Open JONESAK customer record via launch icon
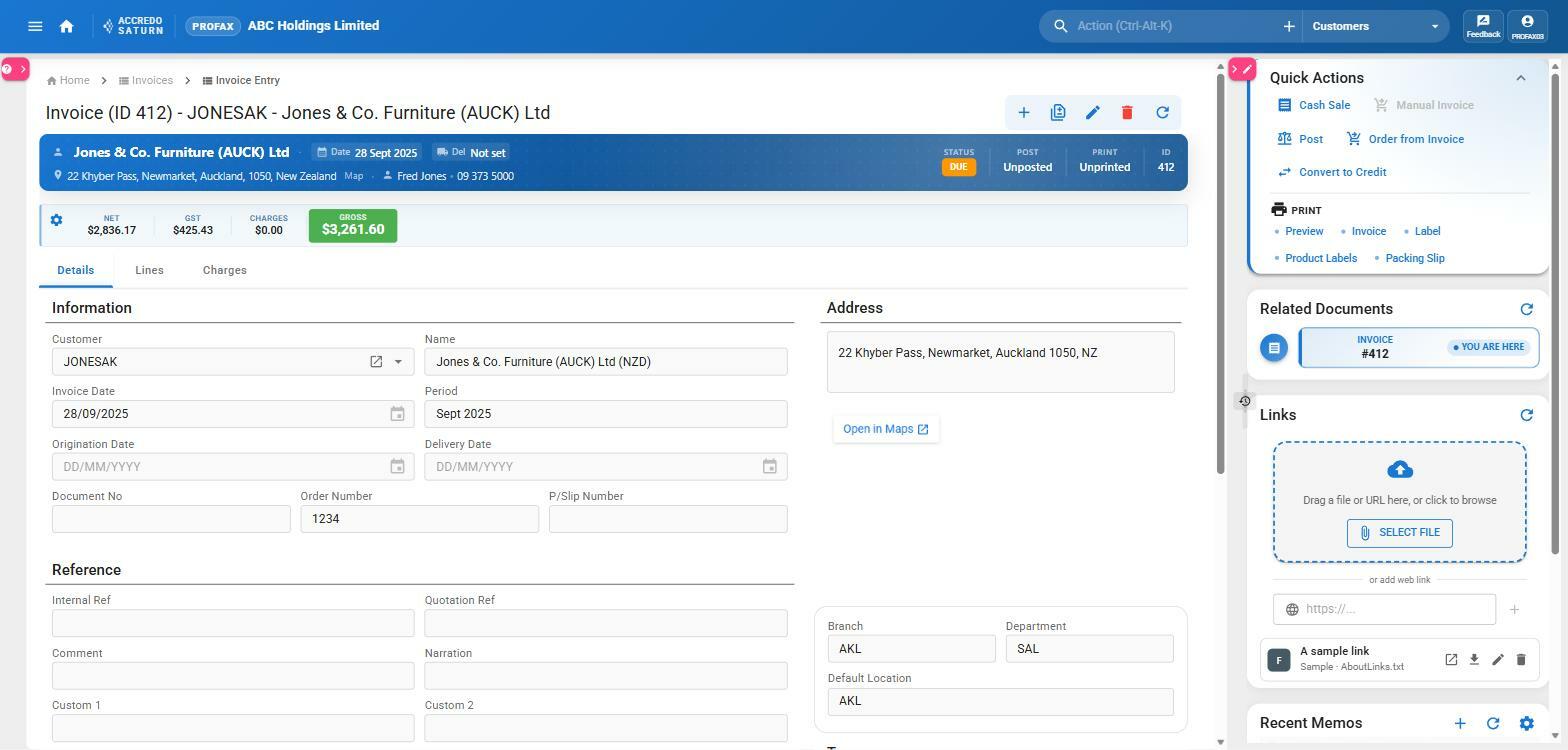This screenshot has width=1568, height=750. [376, 362]
